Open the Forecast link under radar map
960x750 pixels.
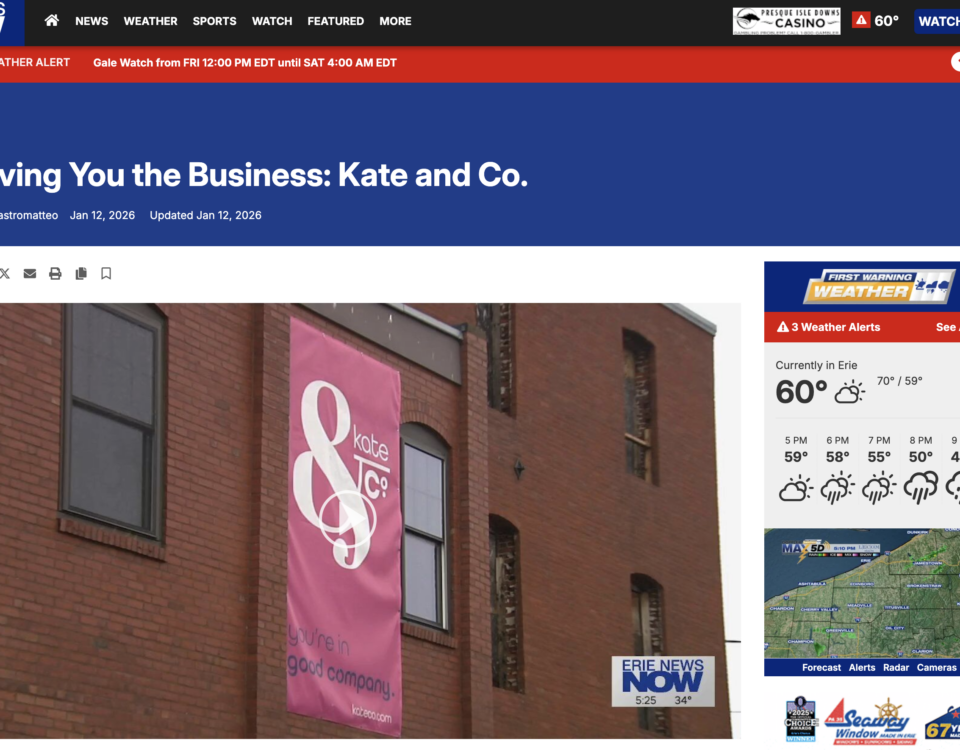tap(822, 667)
